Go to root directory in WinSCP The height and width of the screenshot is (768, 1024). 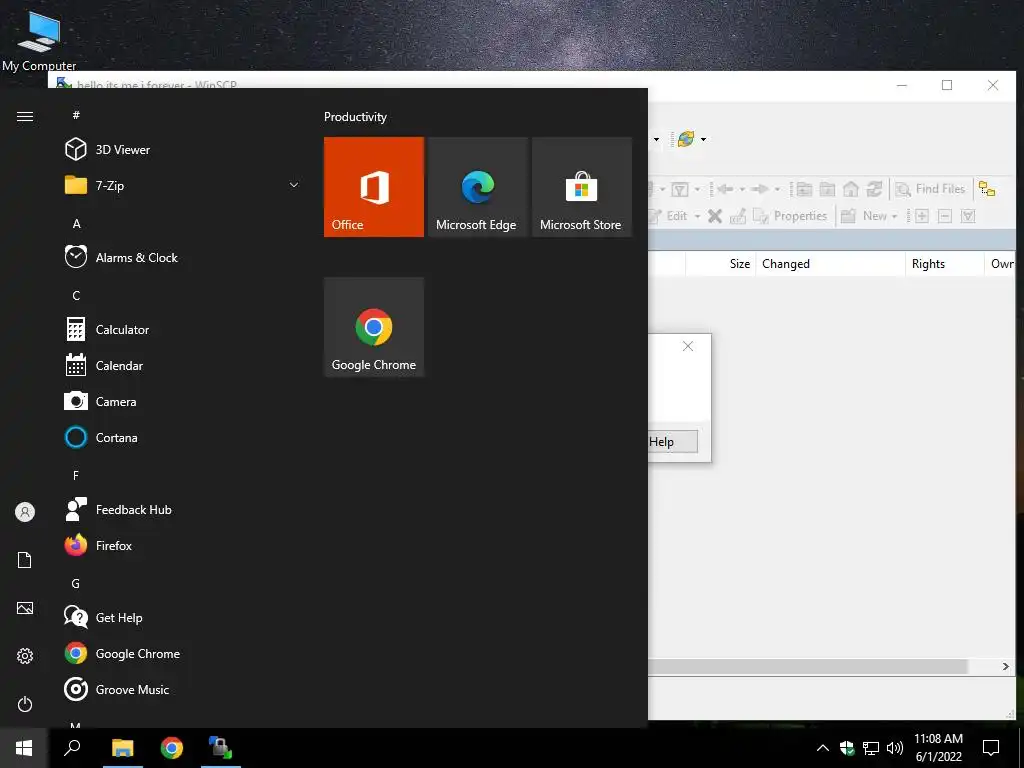[827, 189]
